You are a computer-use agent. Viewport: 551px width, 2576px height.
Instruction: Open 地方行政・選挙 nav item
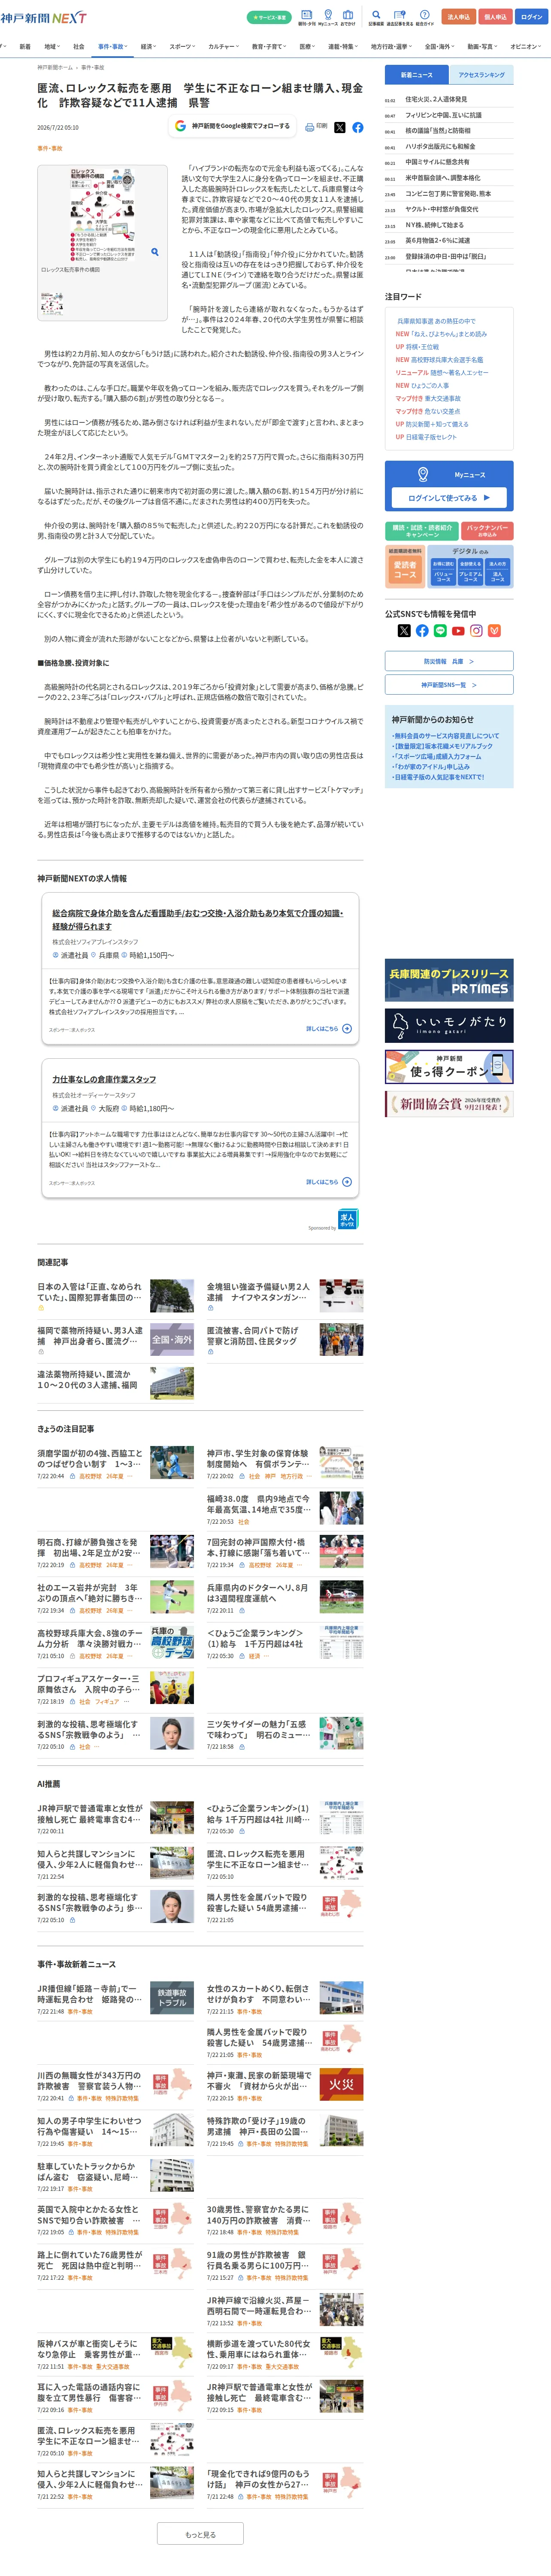pyautogui.click(x=390, y=46)
